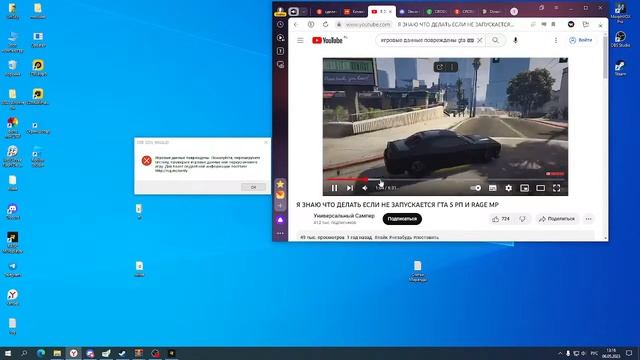Close the error dialog with X

tap(266, 142)
